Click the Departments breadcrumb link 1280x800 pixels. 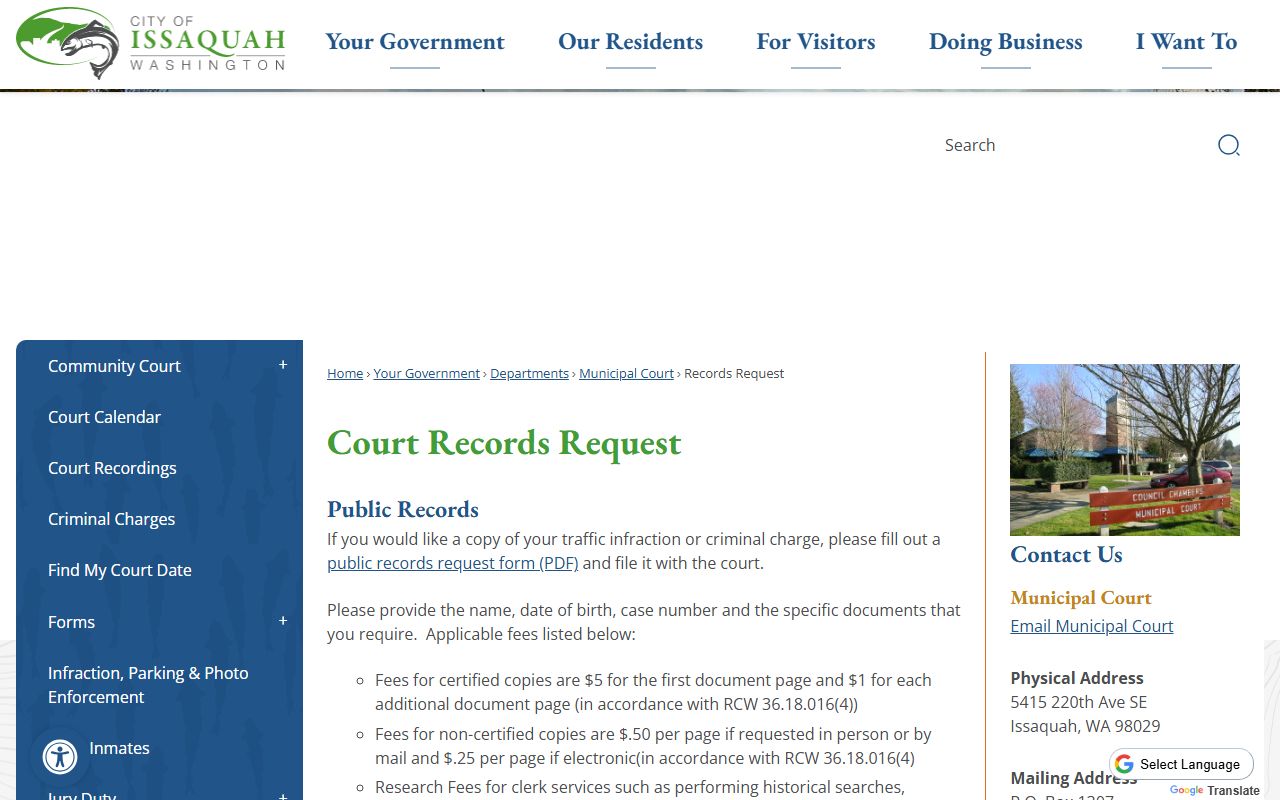coord(529,373)
